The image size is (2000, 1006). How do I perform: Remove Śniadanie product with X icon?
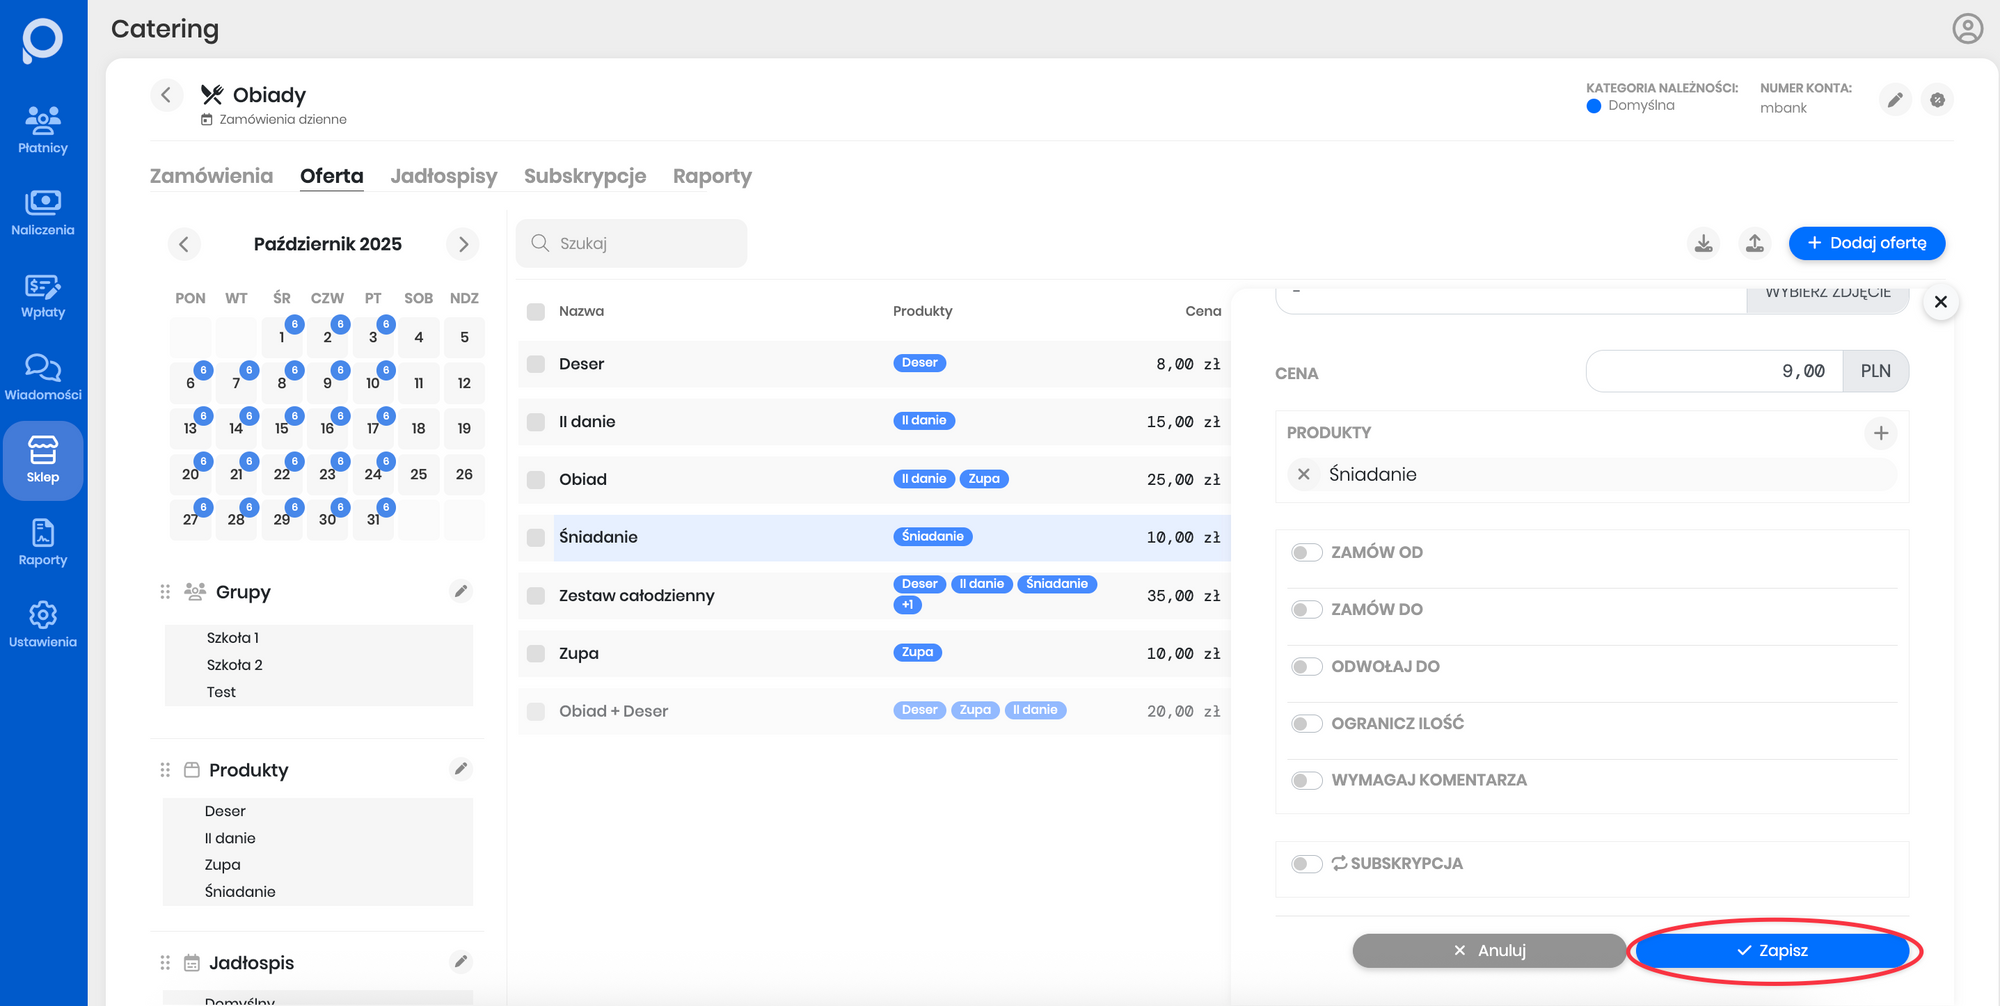pos(1304,475)
